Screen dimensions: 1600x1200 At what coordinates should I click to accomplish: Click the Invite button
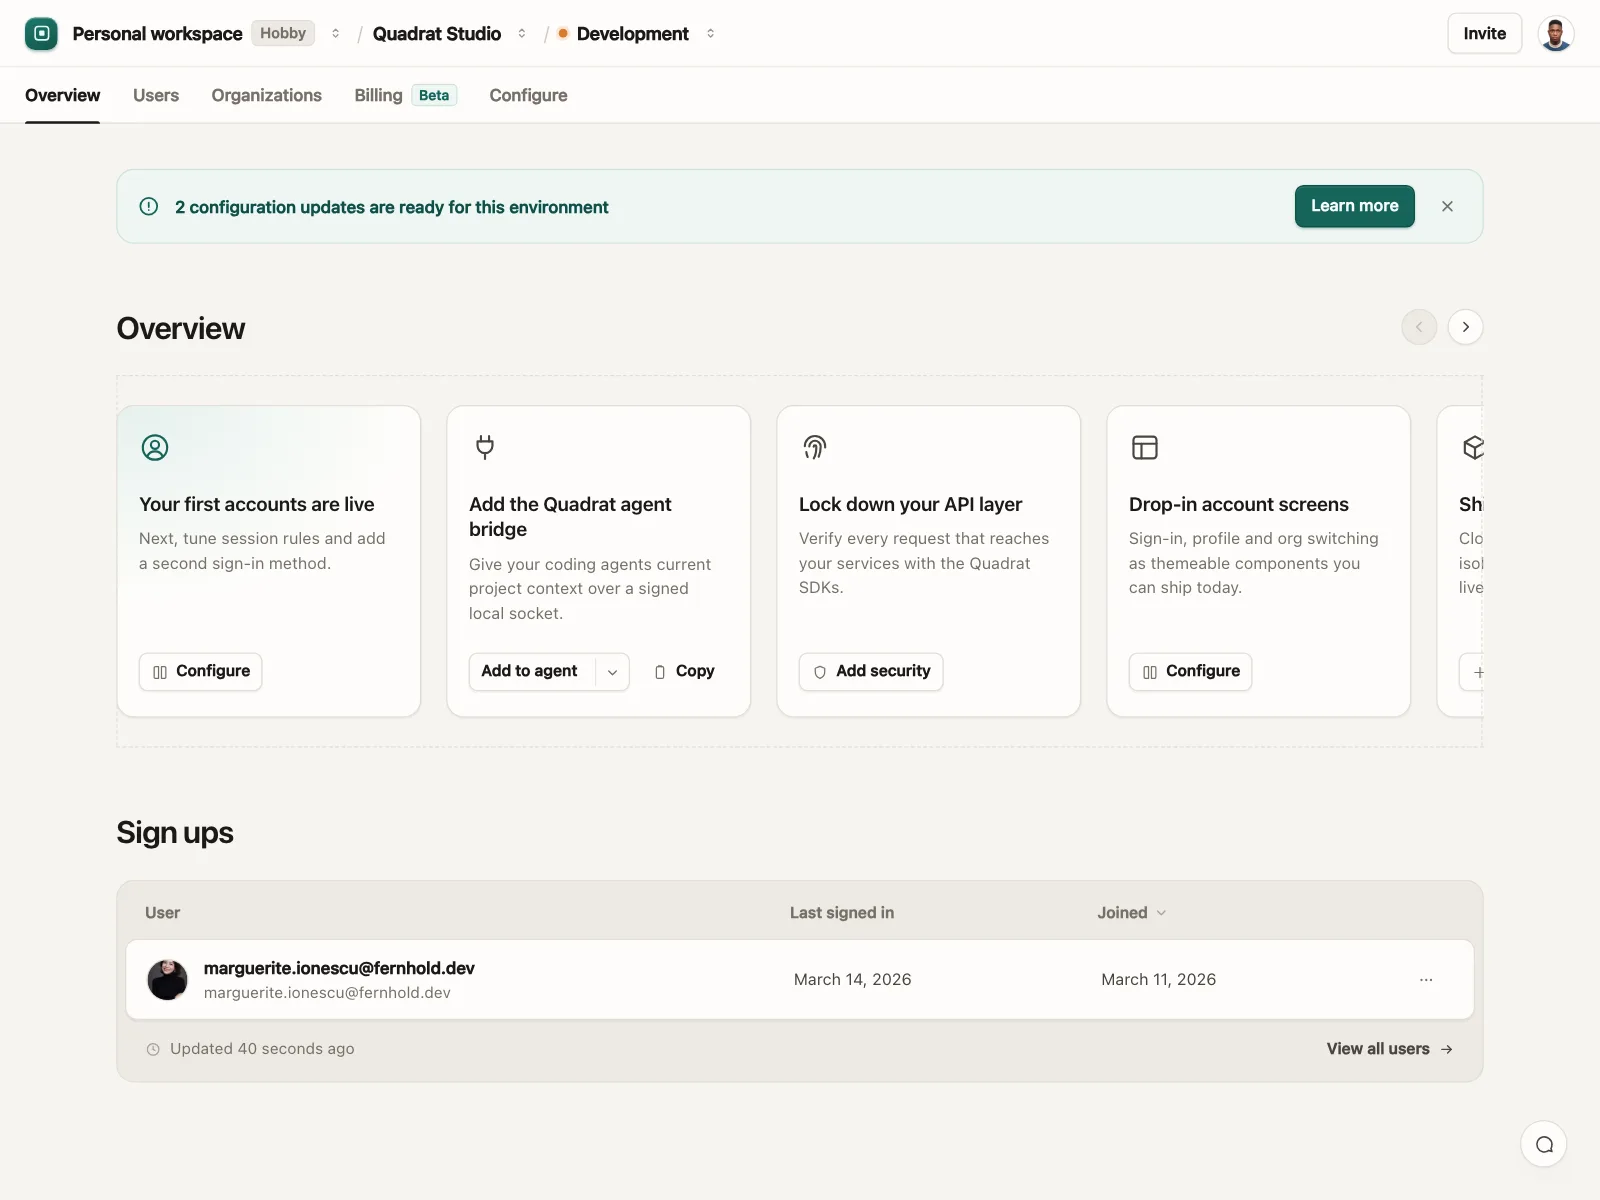click(x=1484, y=33)
